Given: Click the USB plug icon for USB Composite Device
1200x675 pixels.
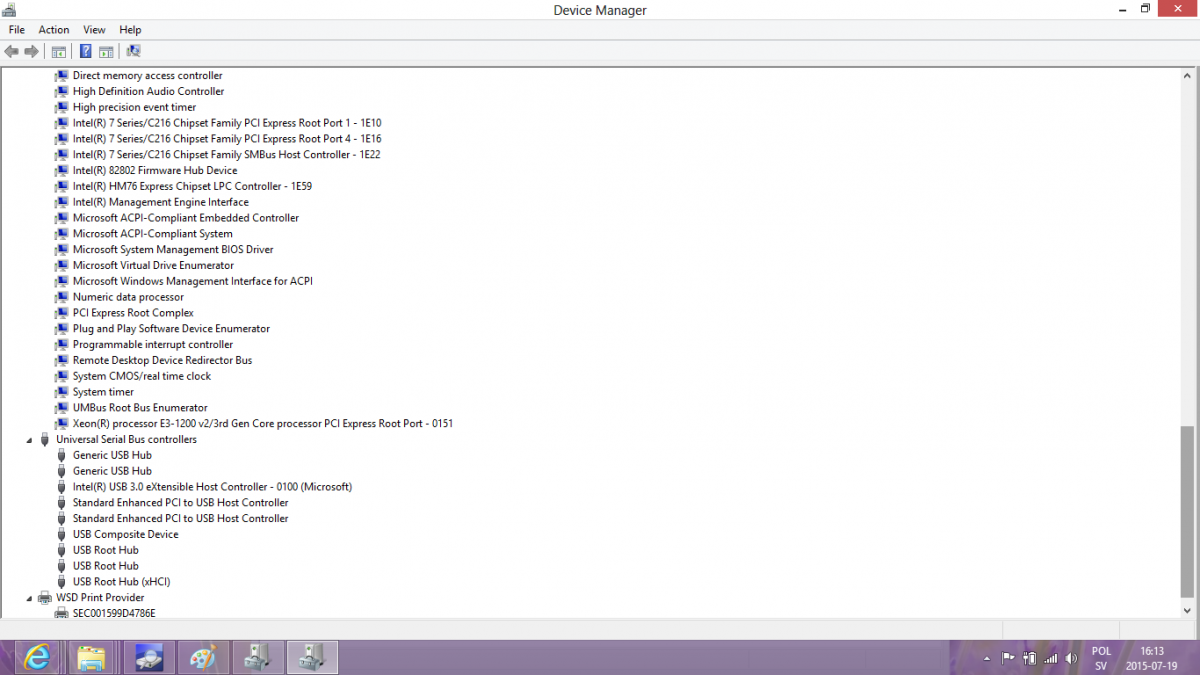Looking at the screenshot, I should pyautogui.click(x=62, y=534).
